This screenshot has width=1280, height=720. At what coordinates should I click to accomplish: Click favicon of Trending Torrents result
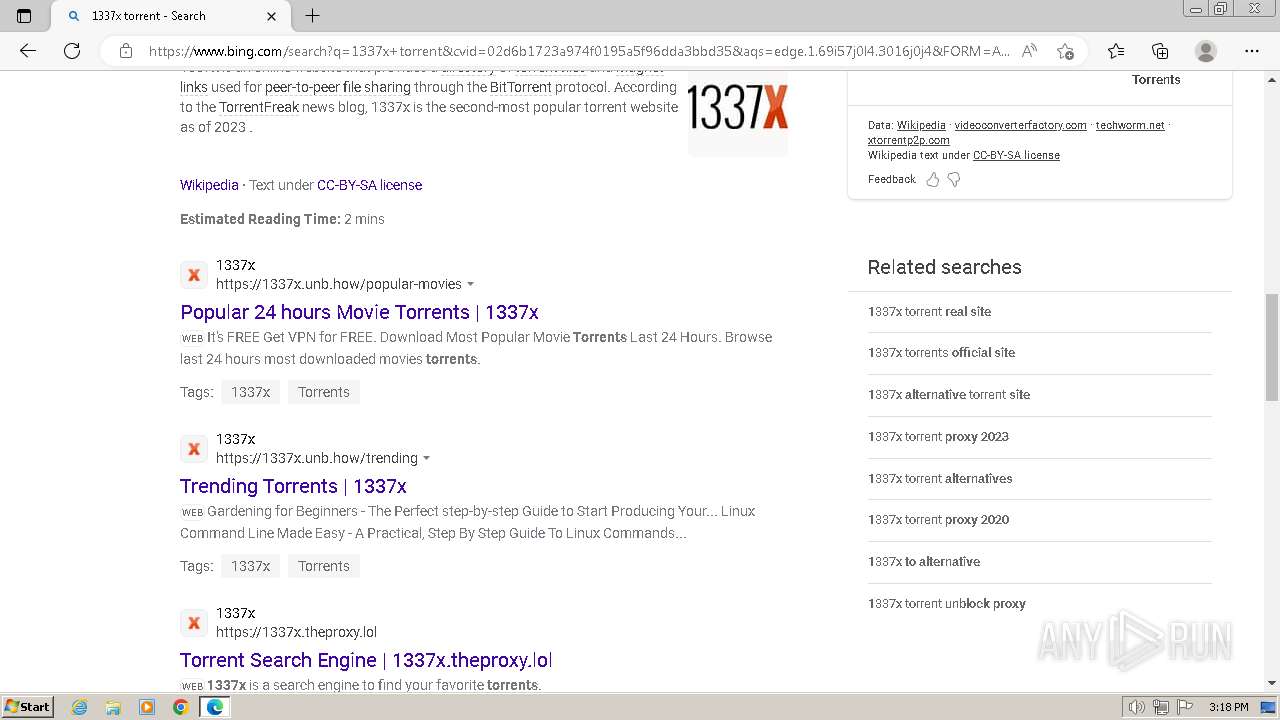[x=194, y=449]
